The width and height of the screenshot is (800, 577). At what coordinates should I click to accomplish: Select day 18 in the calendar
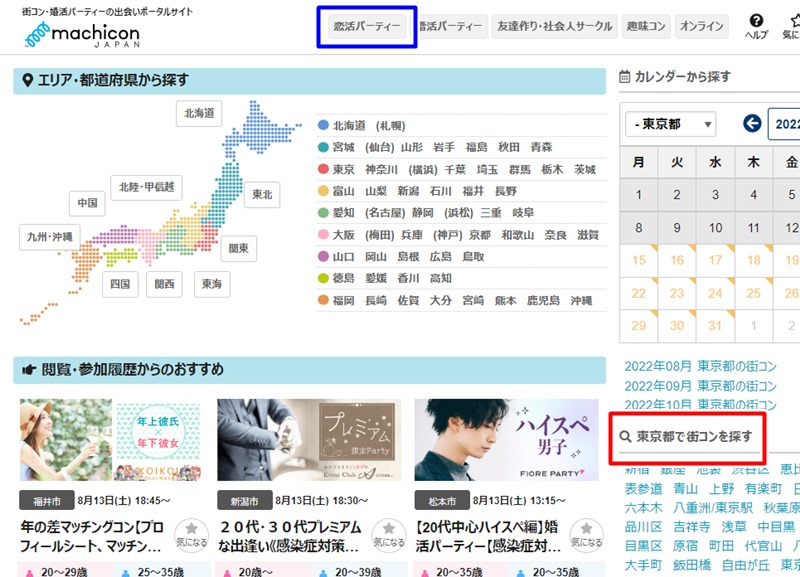point(754,260)
